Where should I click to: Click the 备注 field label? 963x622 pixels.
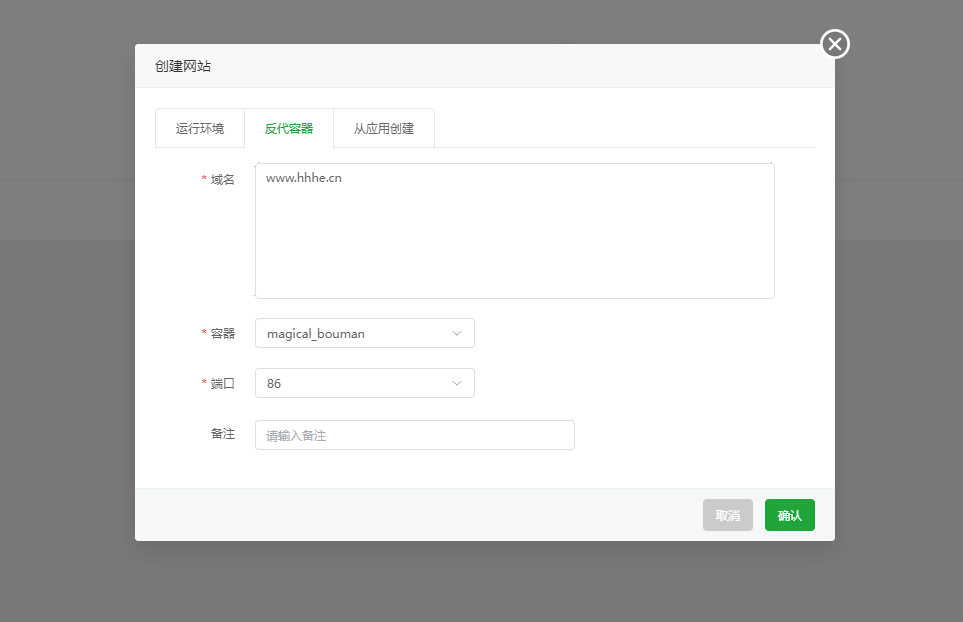pyautogui.click(x=222, y=434)
